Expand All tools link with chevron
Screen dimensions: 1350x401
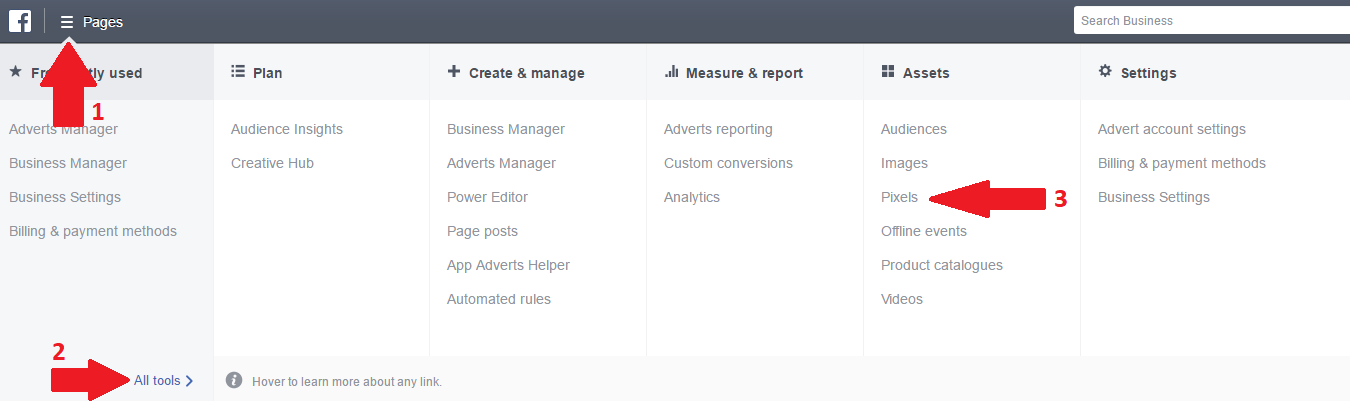click(163, 380)
